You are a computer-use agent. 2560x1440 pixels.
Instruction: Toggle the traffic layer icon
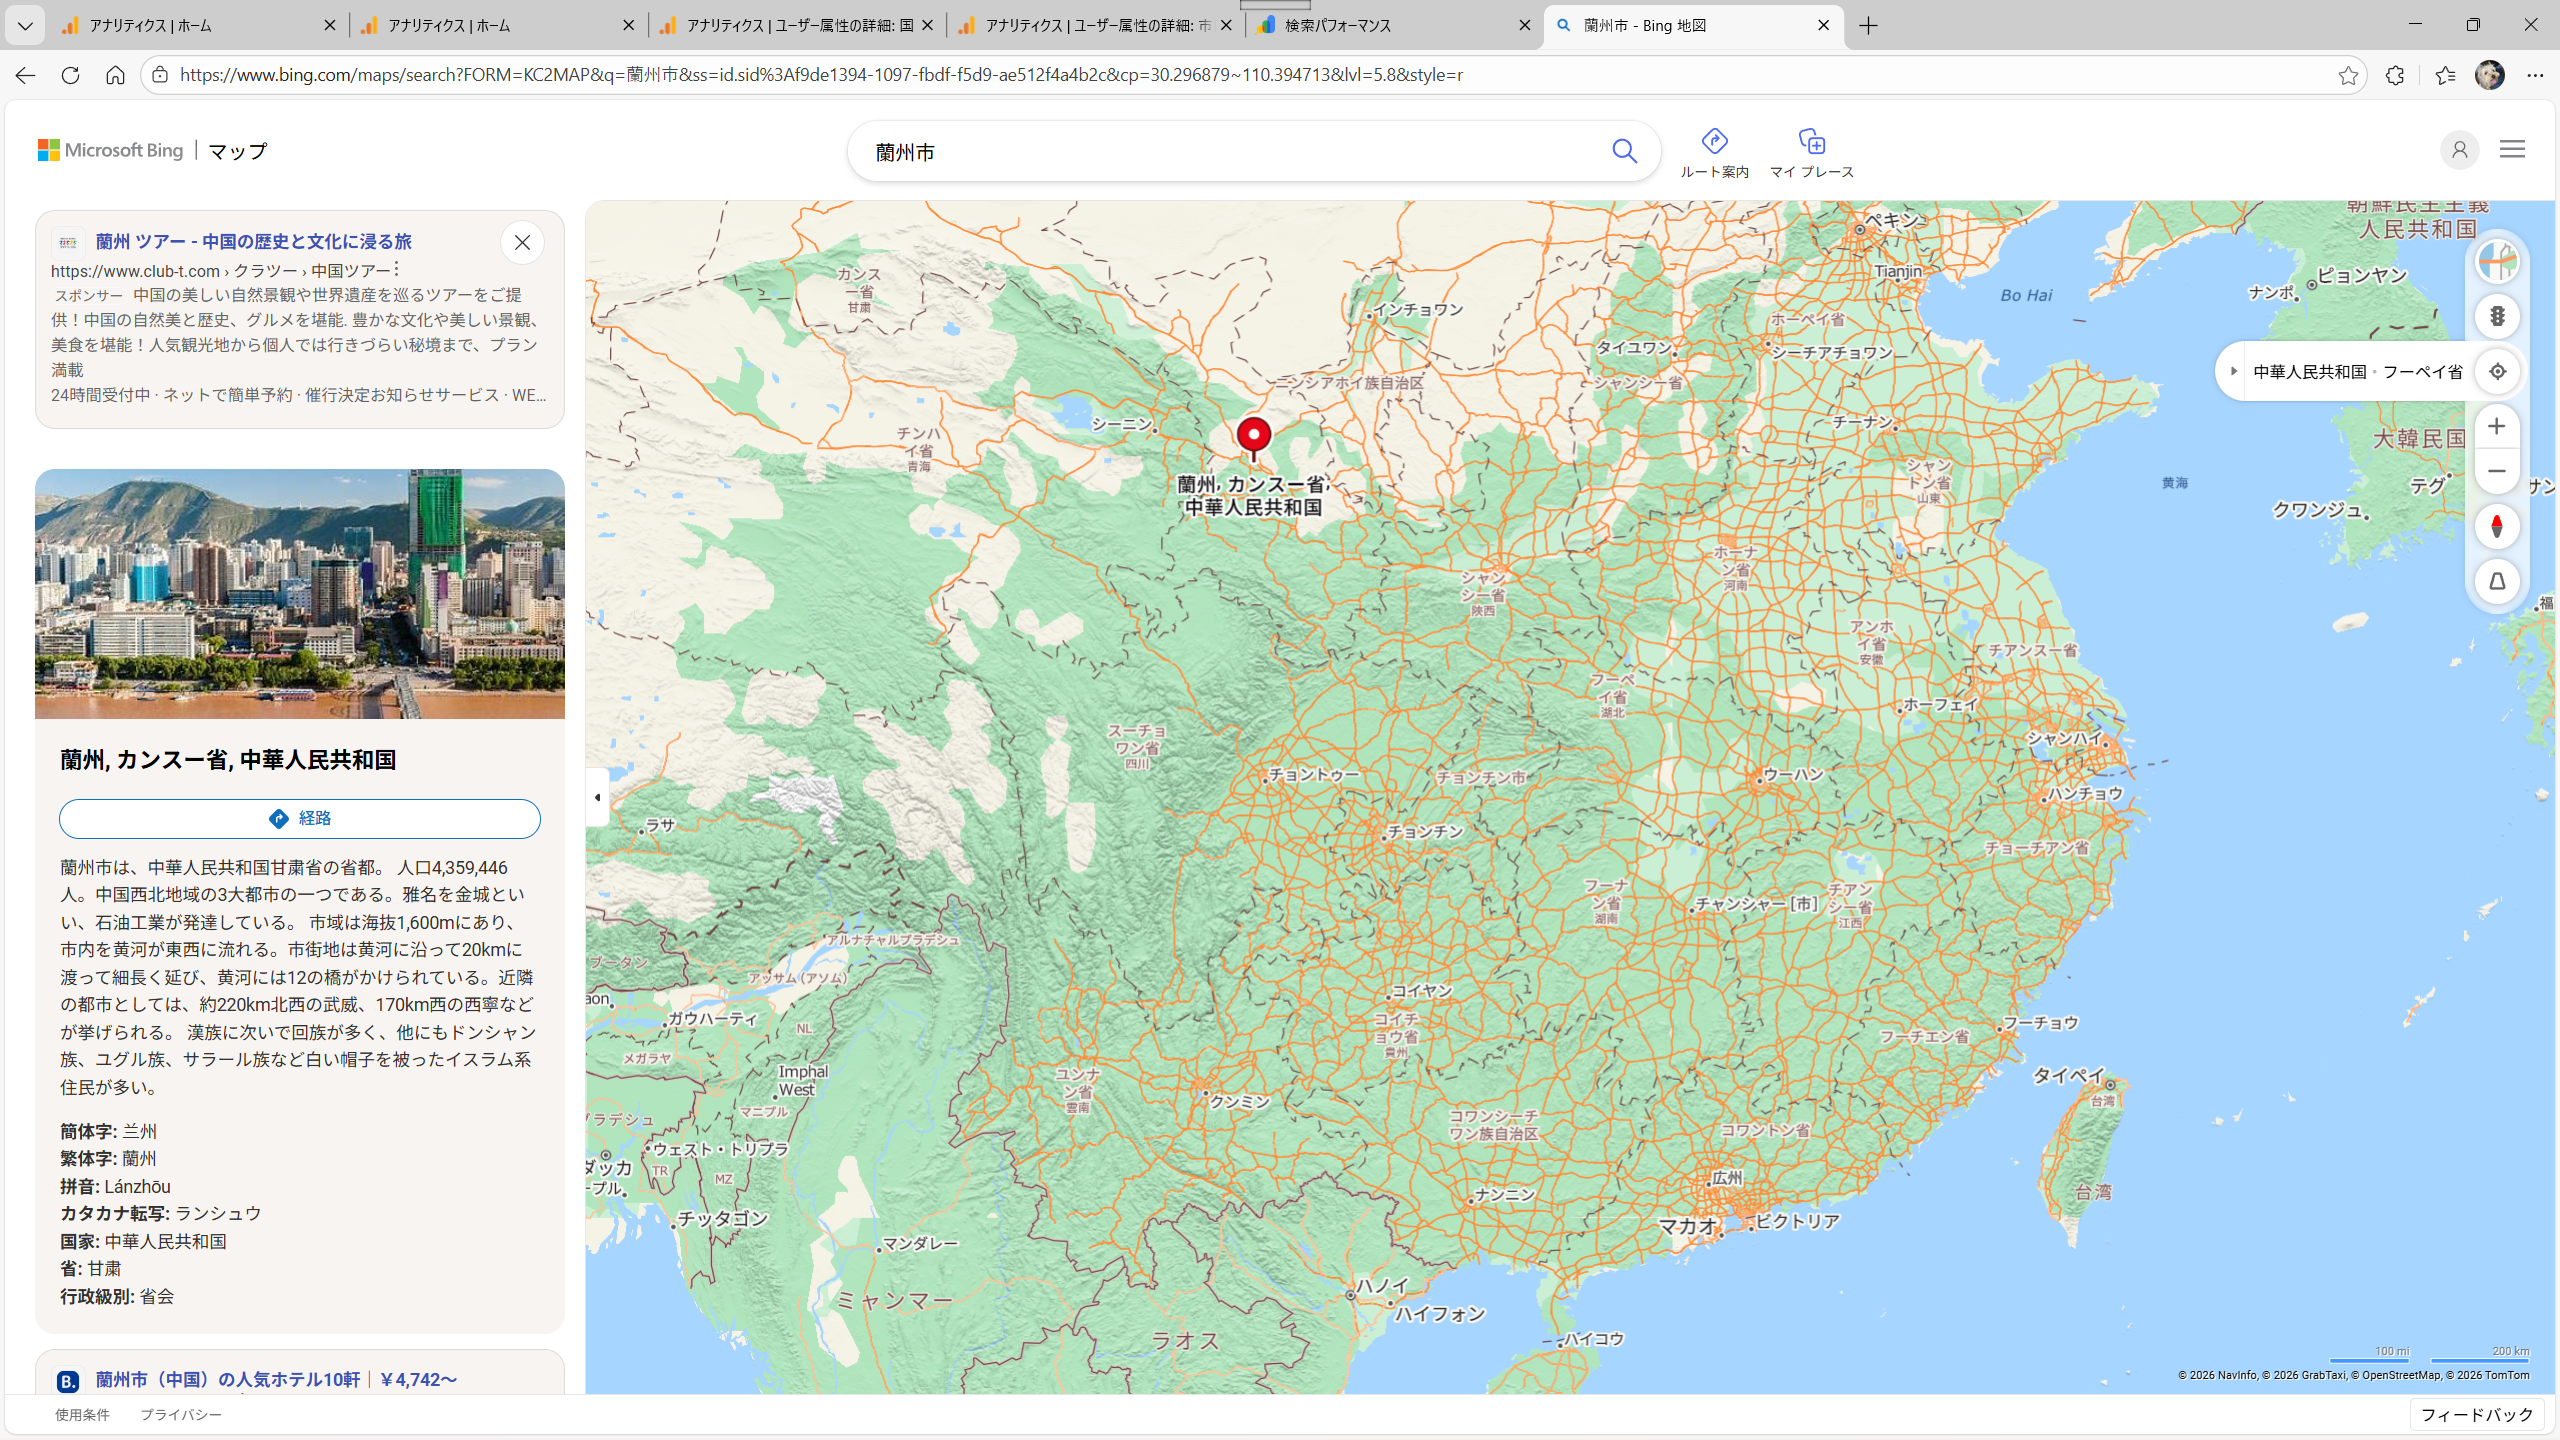click(x=2497, y=317)
